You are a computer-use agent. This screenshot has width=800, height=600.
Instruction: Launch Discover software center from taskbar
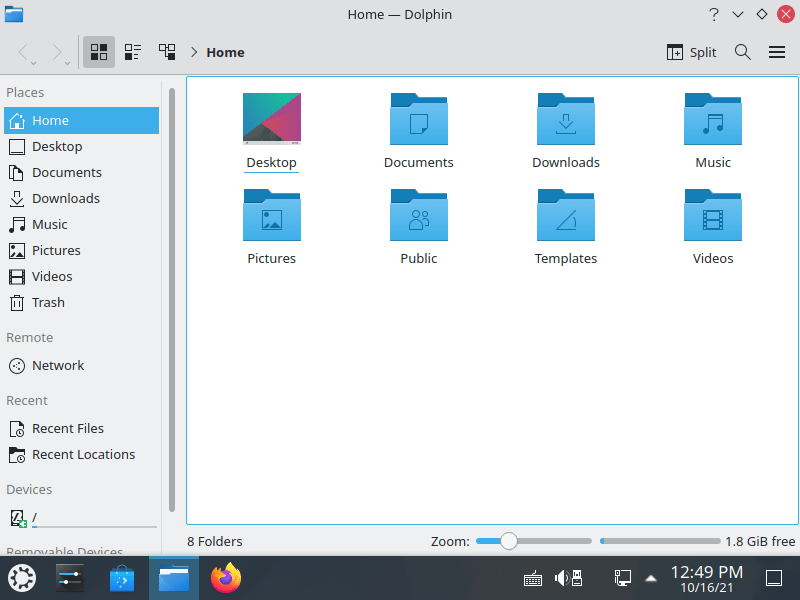point(122,579)
